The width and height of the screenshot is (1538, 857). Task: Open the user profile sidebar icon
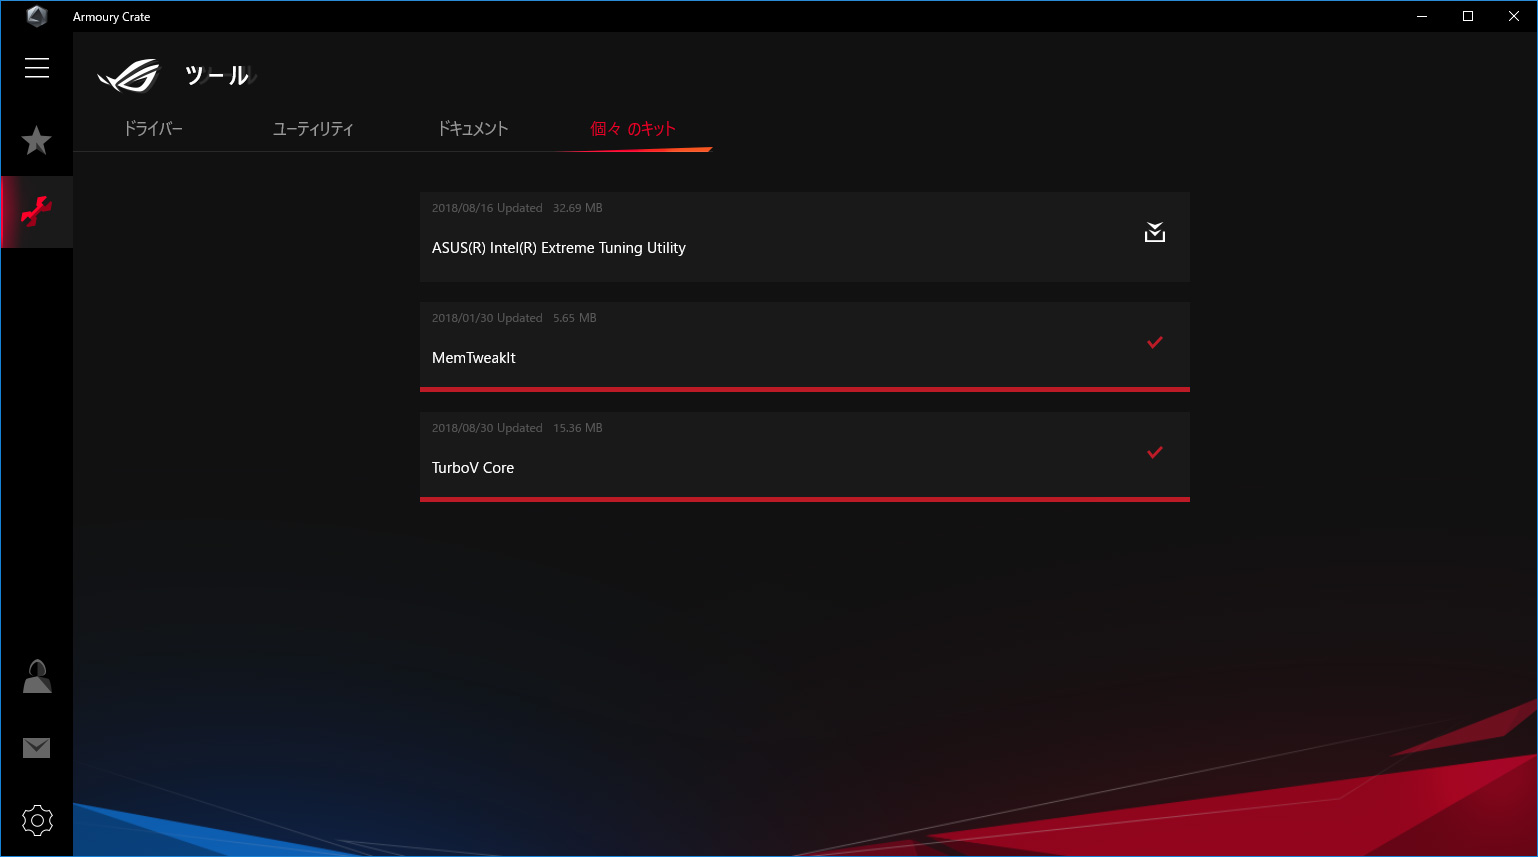click(37, 676)
